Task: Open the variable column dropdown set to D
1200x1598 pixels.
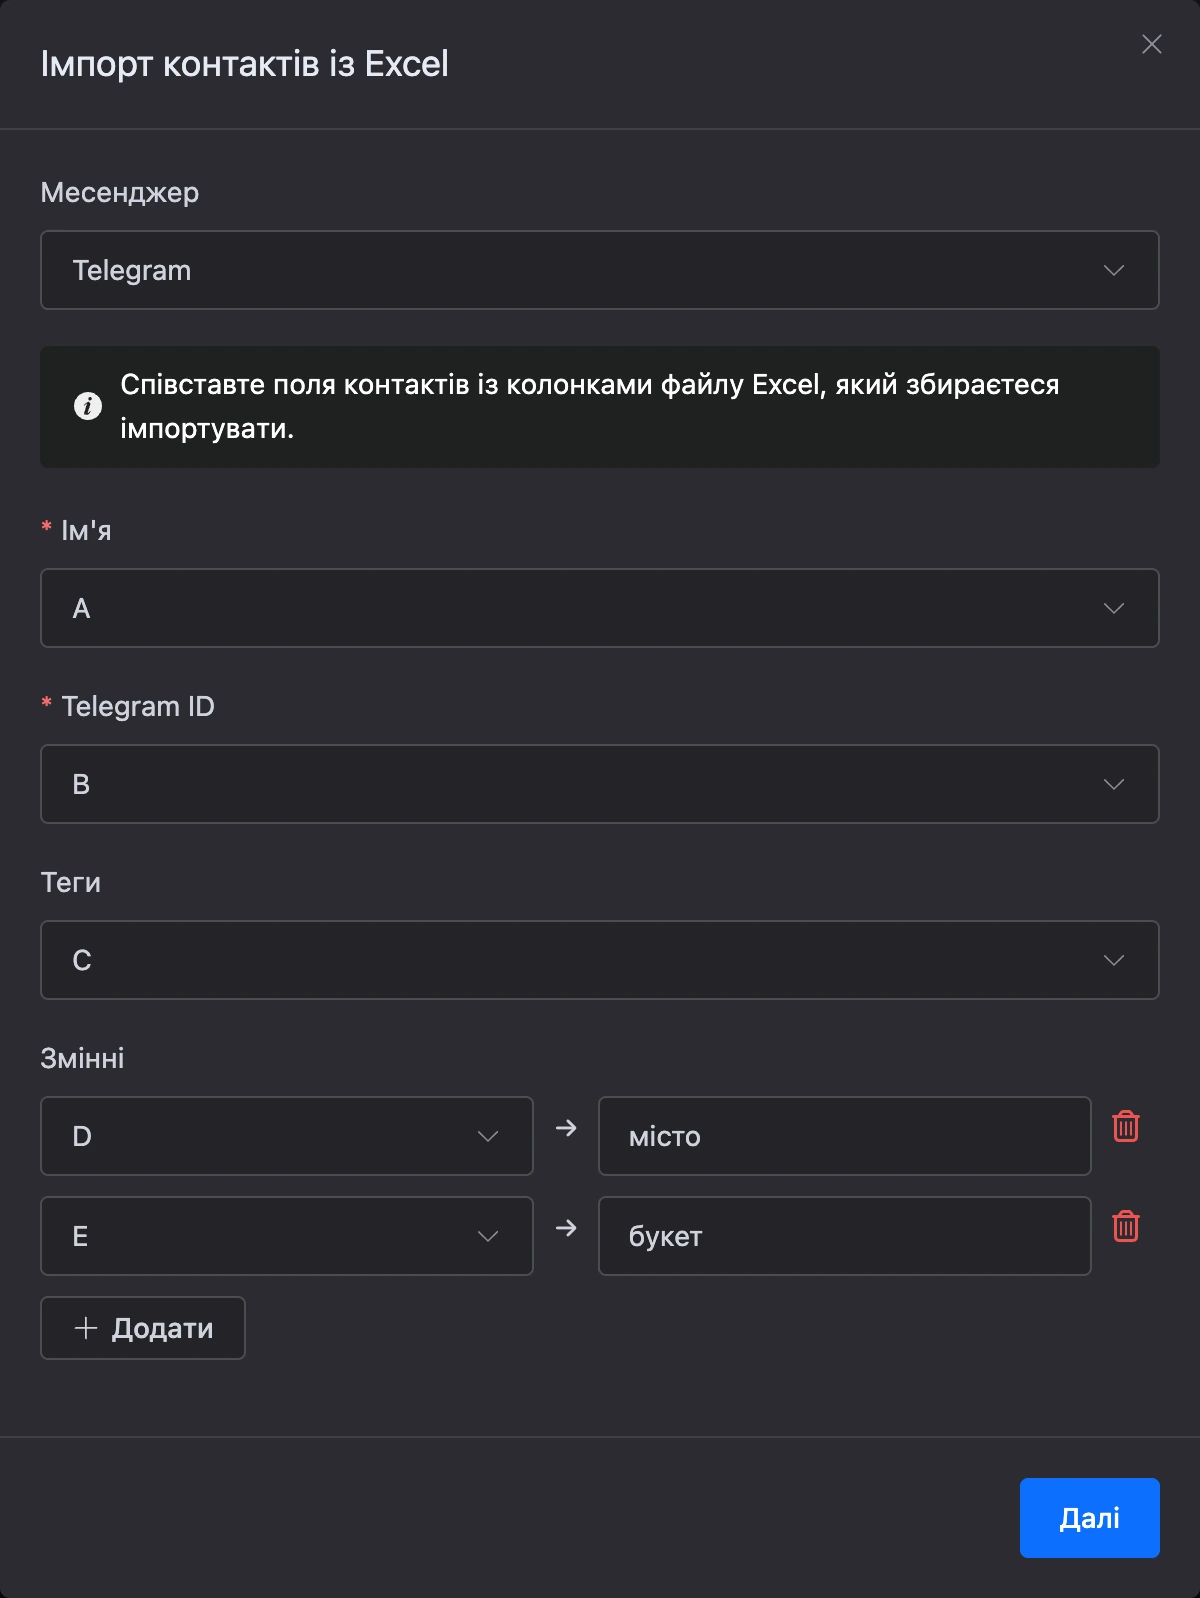Action: pyautogui.click(x=287, y=1136)
